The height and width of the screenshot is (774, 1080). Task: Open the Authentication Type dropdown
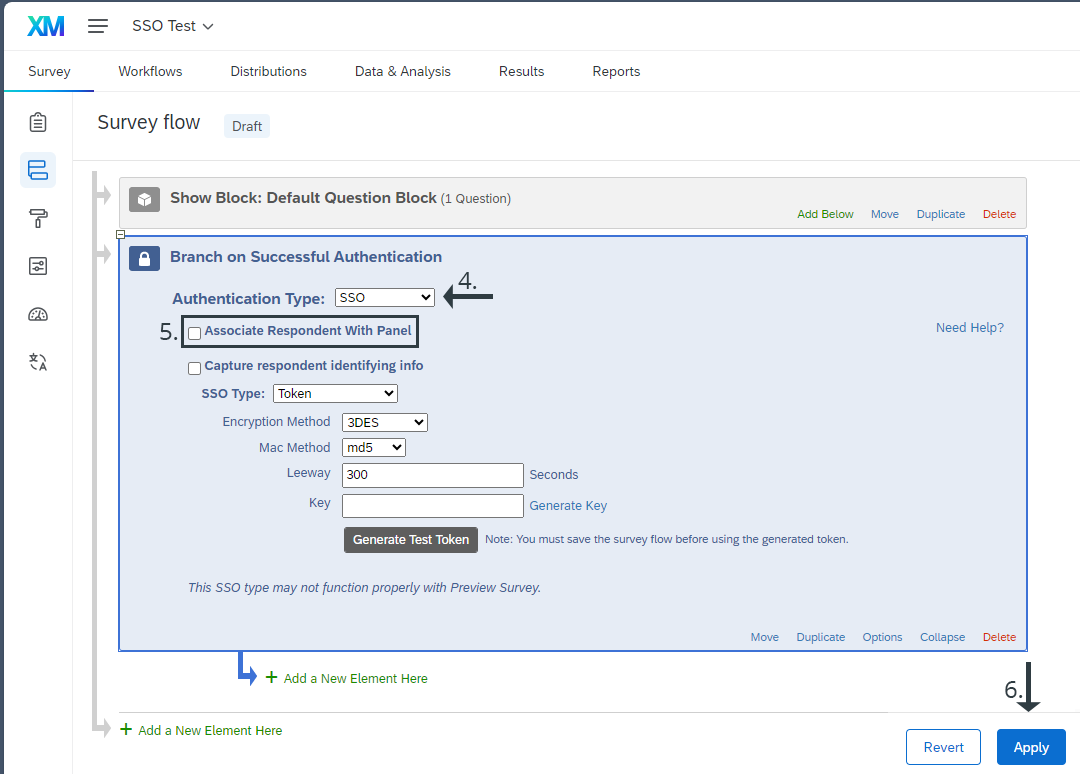[385, 297]
